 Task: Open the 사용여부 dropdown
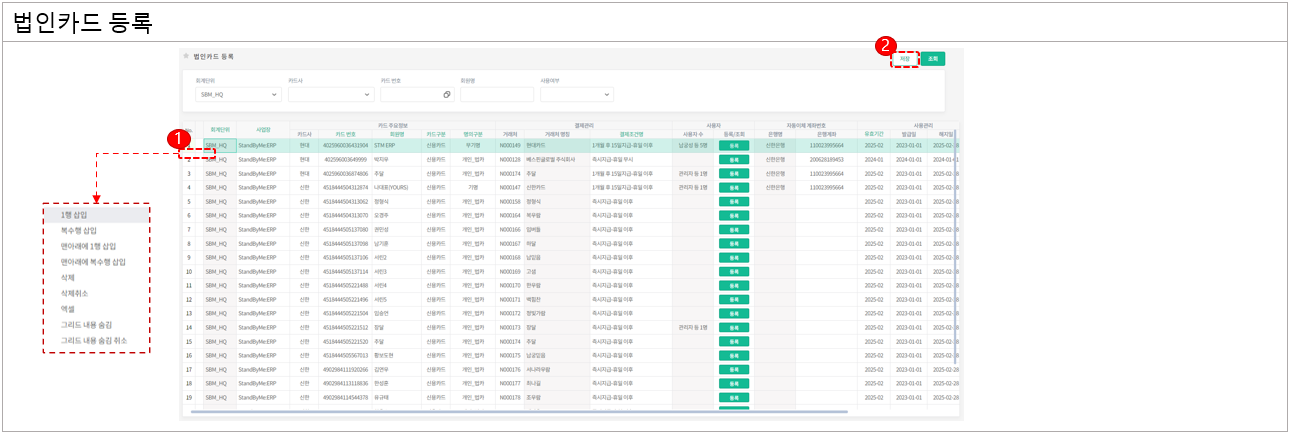pyautogui.click(x=576, y=94)
